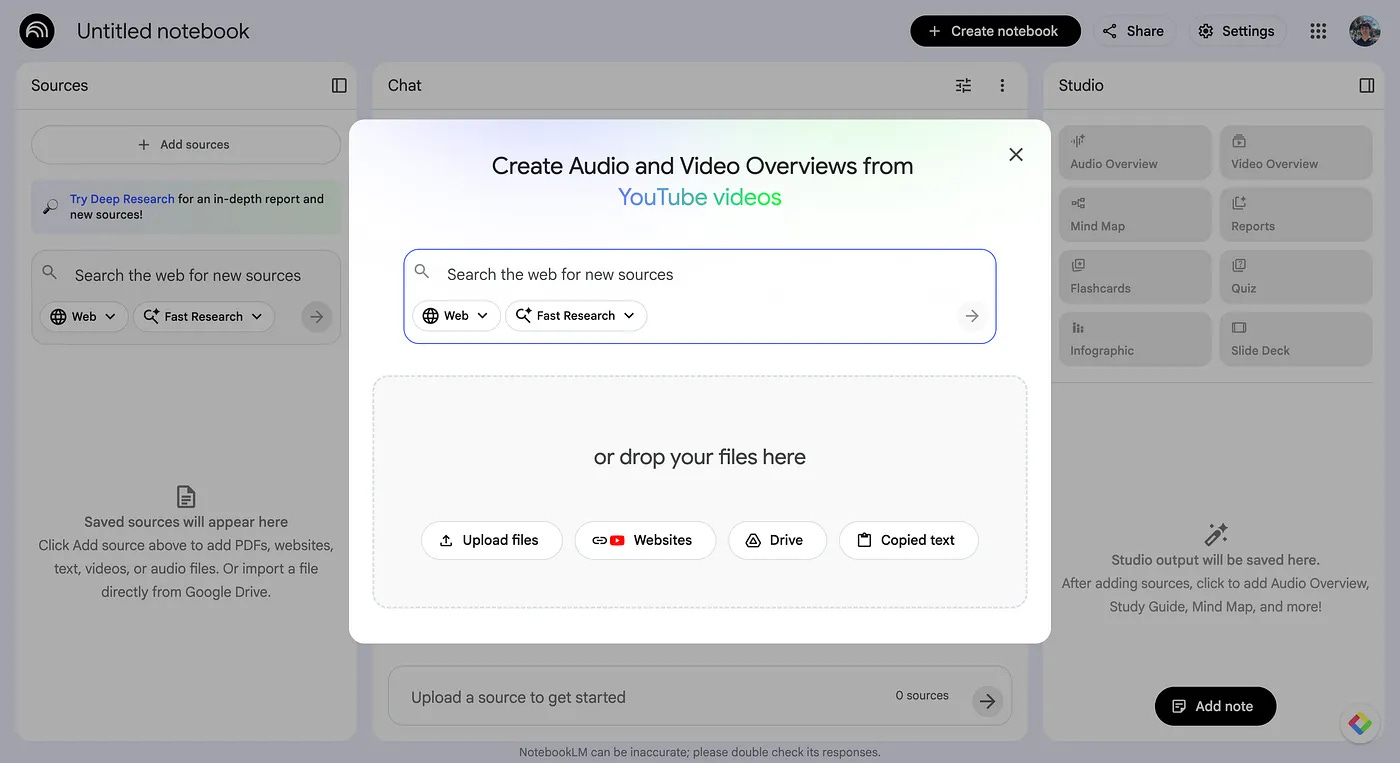This screenshot has height=763, width=1400.
Task: Open chat configuration sliders icon
Action: click(963, 85)
